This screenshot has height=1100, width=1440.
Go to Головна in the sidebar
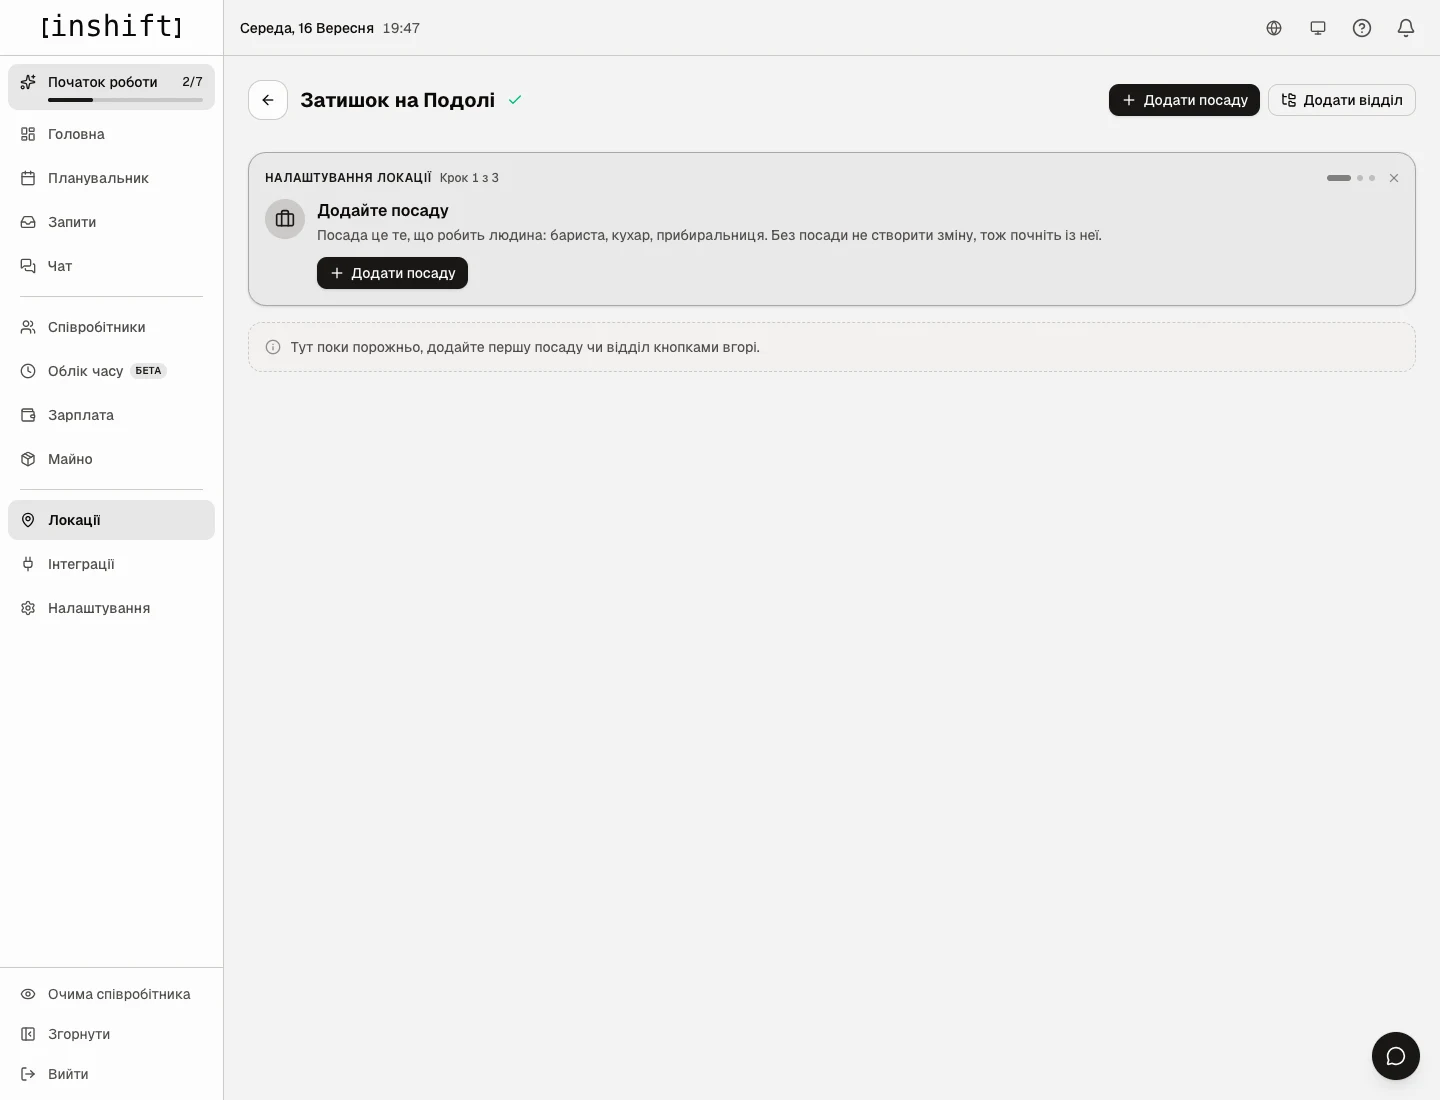[111, 134]
